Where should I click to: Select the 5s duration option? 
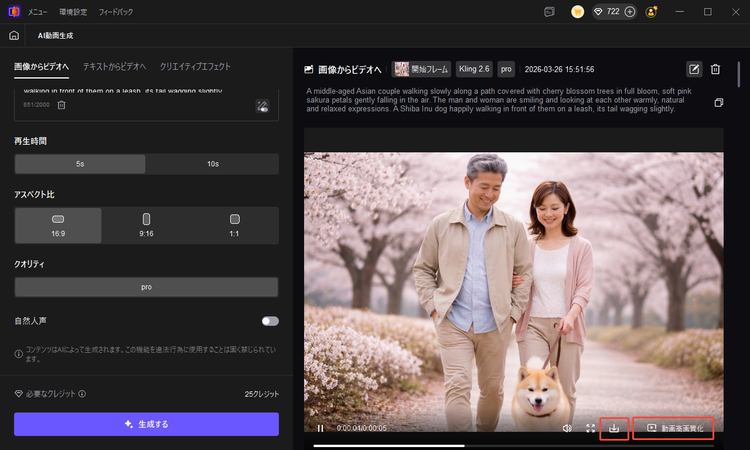(x=80, y=164)
